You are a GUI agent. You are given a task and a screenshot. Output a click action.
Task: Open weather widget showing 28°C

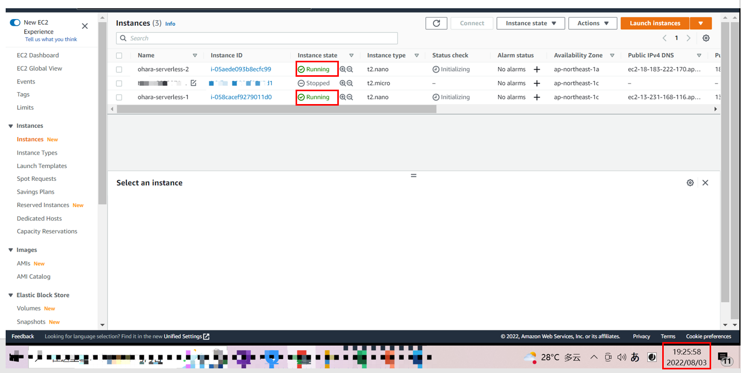click(x=552, y=357)
